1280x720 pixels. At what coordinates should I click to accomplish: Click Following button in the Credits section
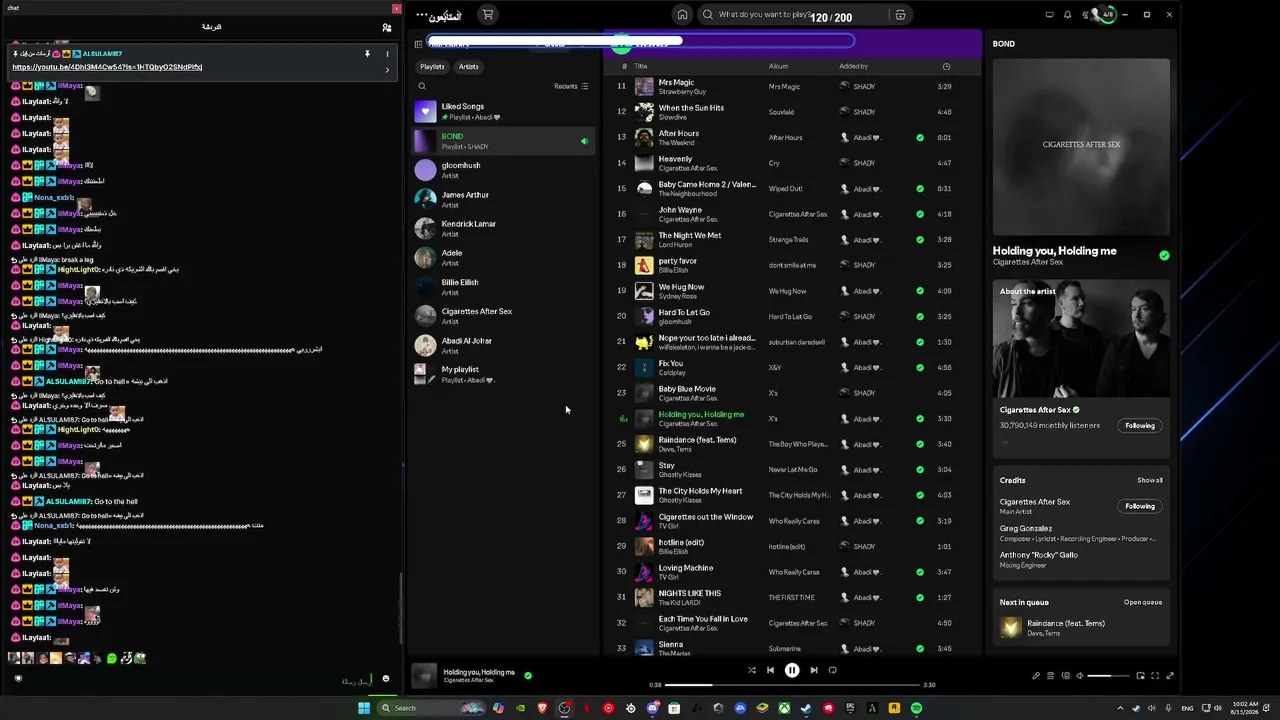(x=1140, y=506)
